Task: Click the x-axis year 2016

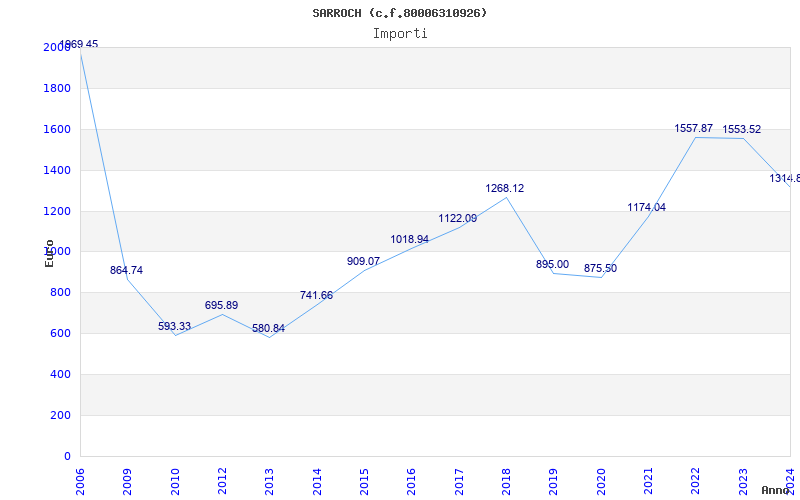Action: coord(411,481)
